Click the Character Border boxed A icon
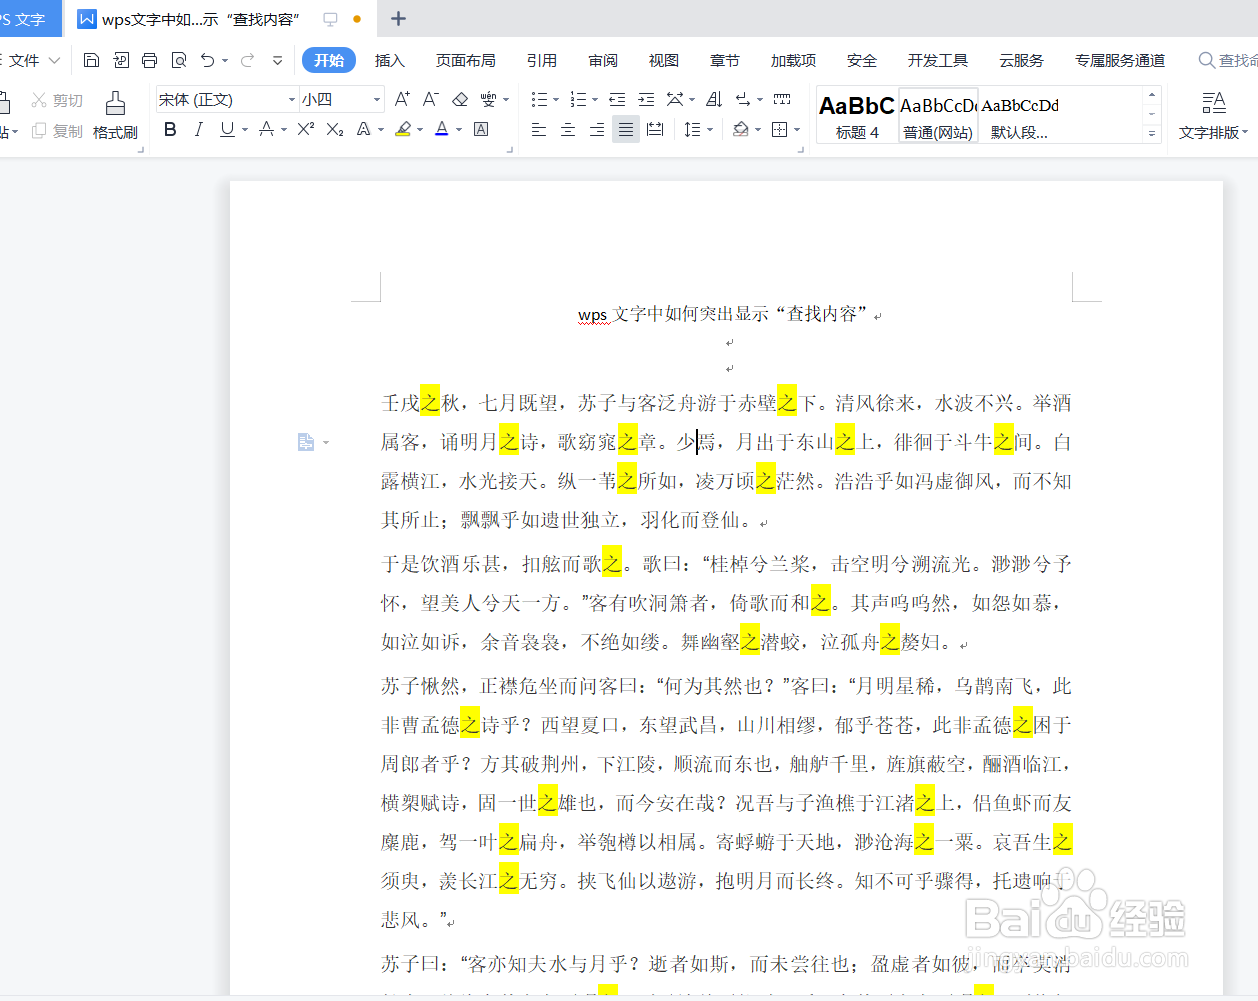1258x1001 pixels. click(481, 129)
